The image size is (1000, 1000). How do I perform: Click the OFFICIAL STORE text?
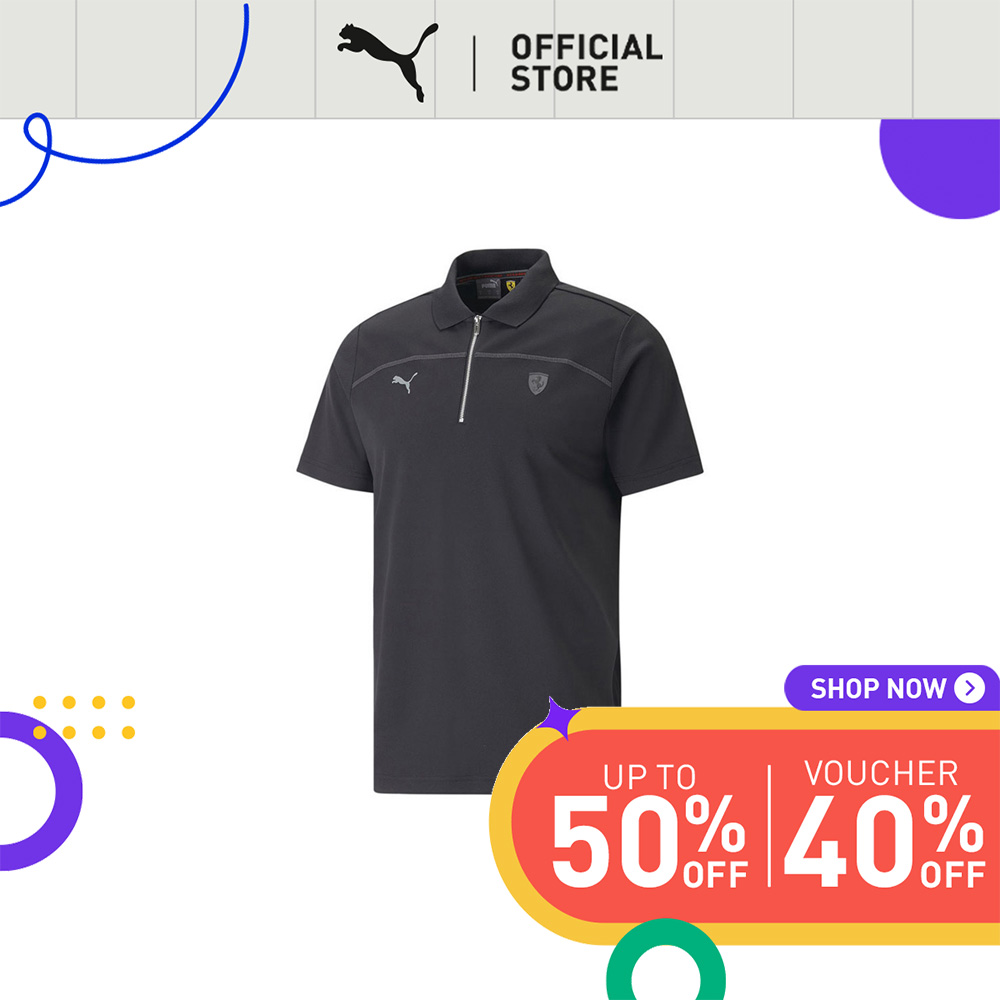pos(586,62)
